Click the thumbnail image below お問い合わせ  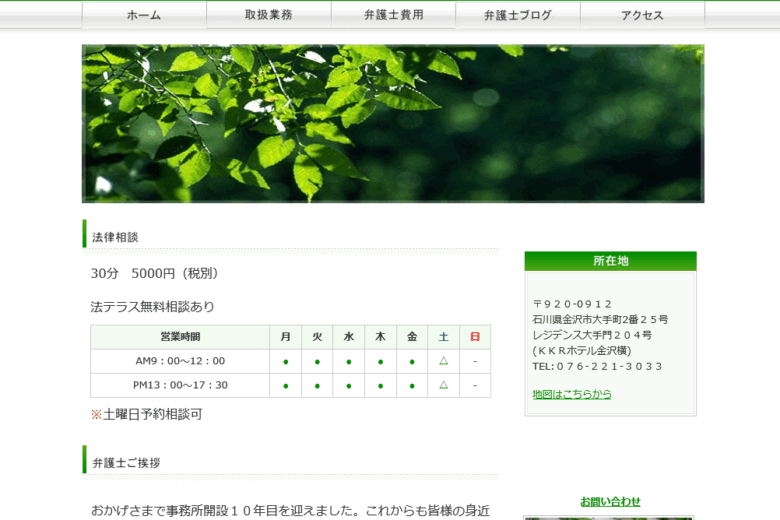608,517
